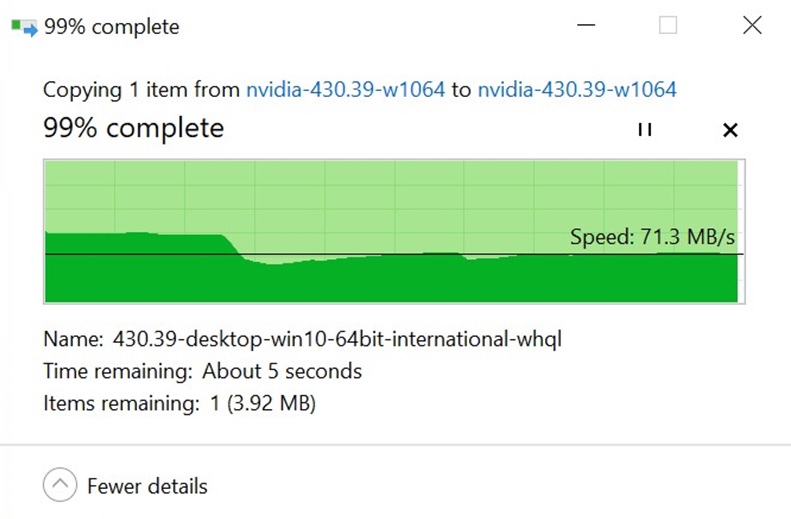This screenshot has height=519, width=791.
Task: Select the file name 430.39-desktop-win10-64bit-international-whql
Action: [337, 339]
